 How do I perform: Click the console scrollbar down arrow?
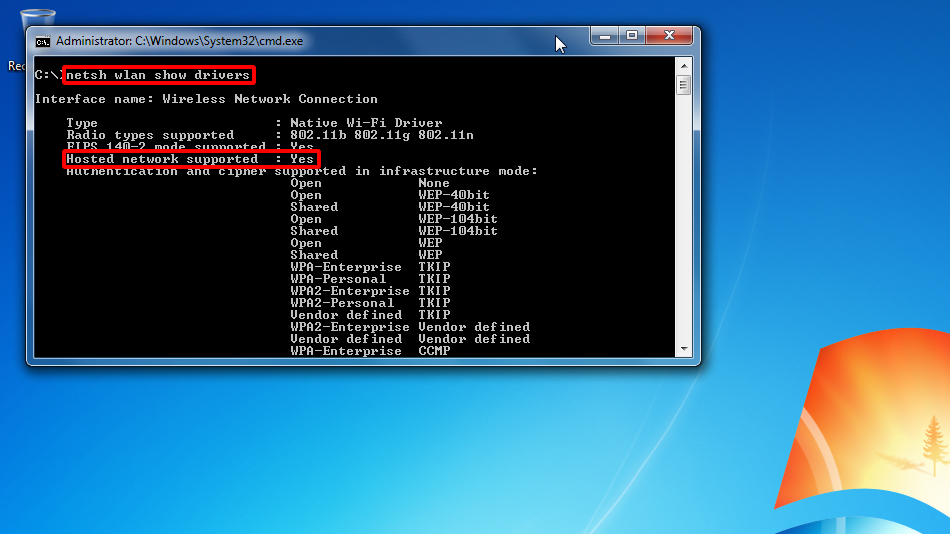tap(684, 349)
